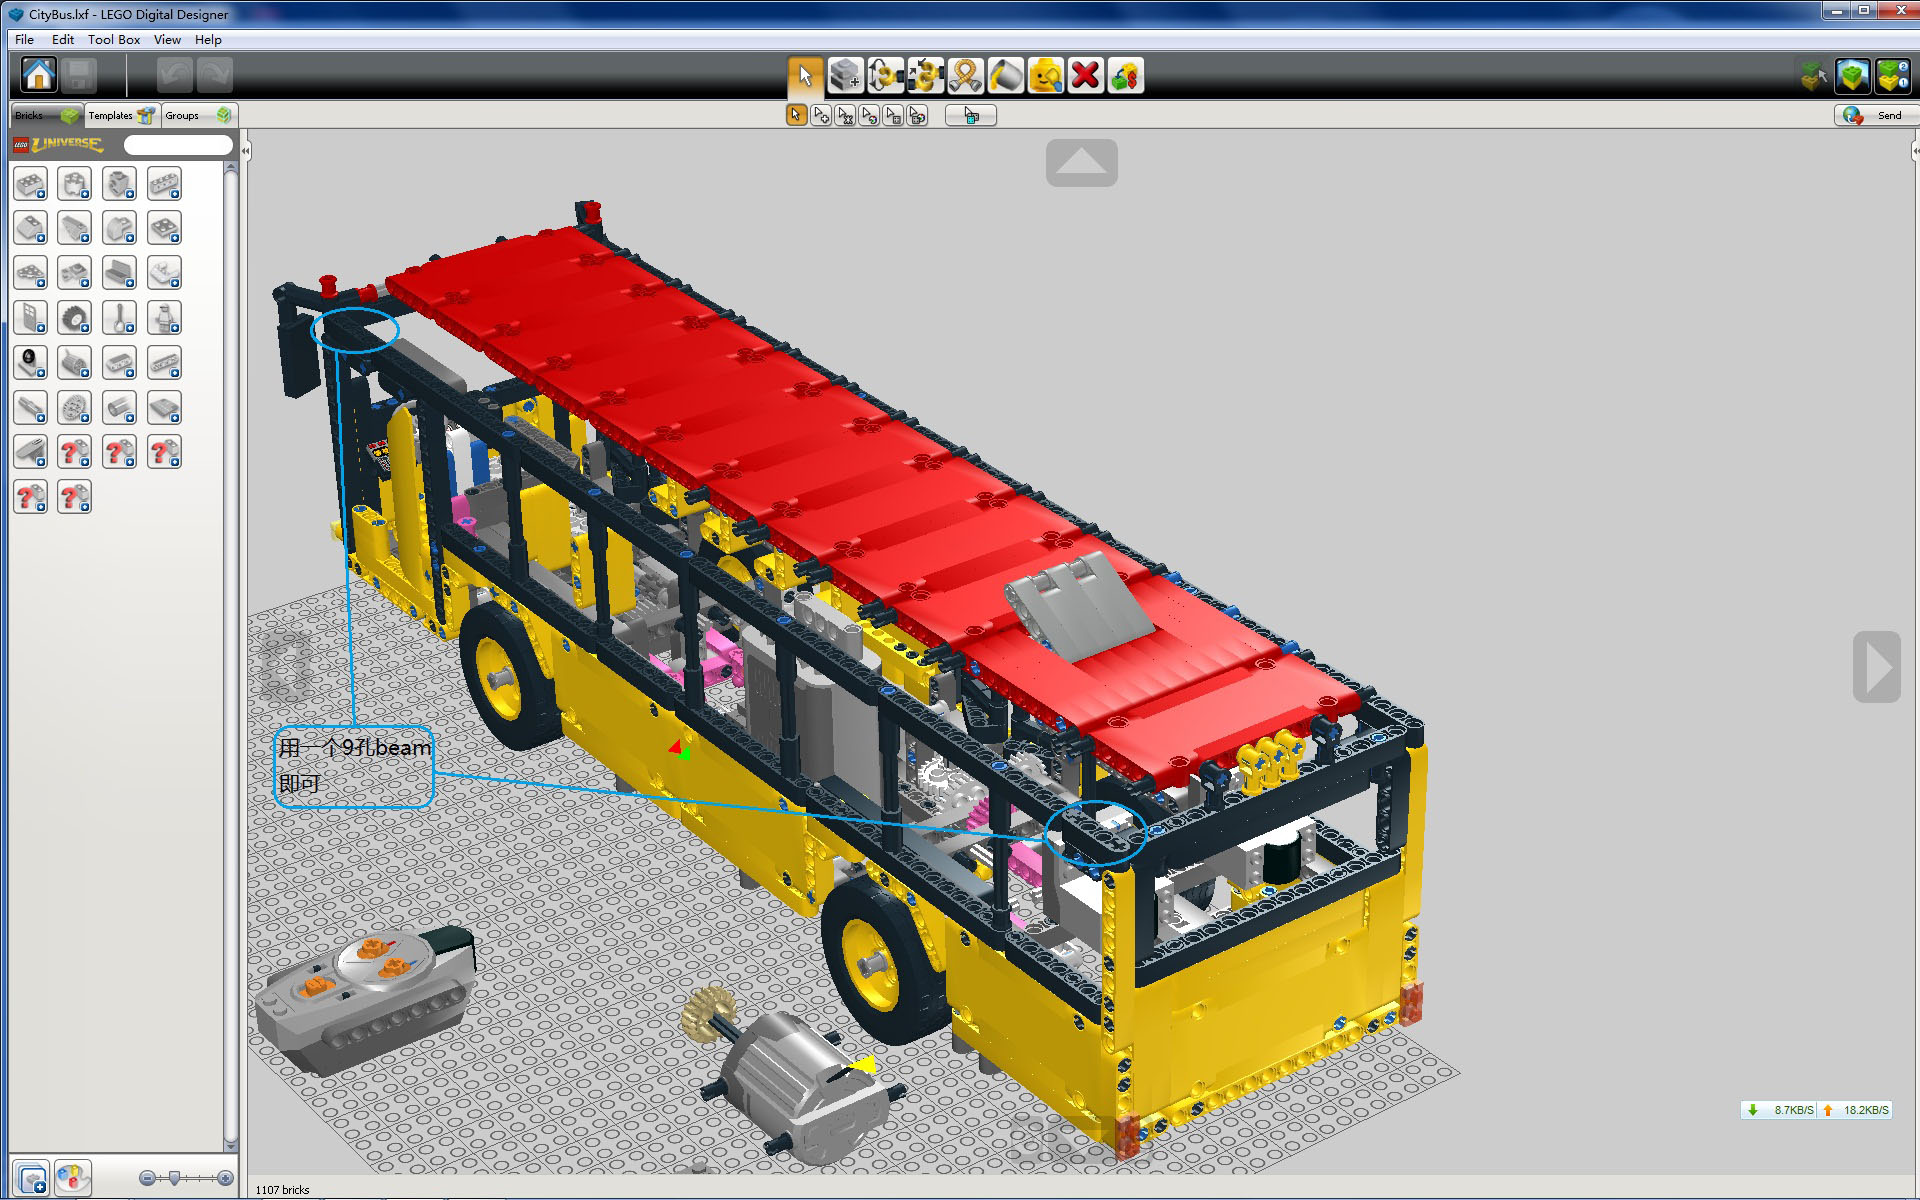This screenshot has width=1920, height=1200.
Task: Open the File menu
Action: tap(21, 37)
